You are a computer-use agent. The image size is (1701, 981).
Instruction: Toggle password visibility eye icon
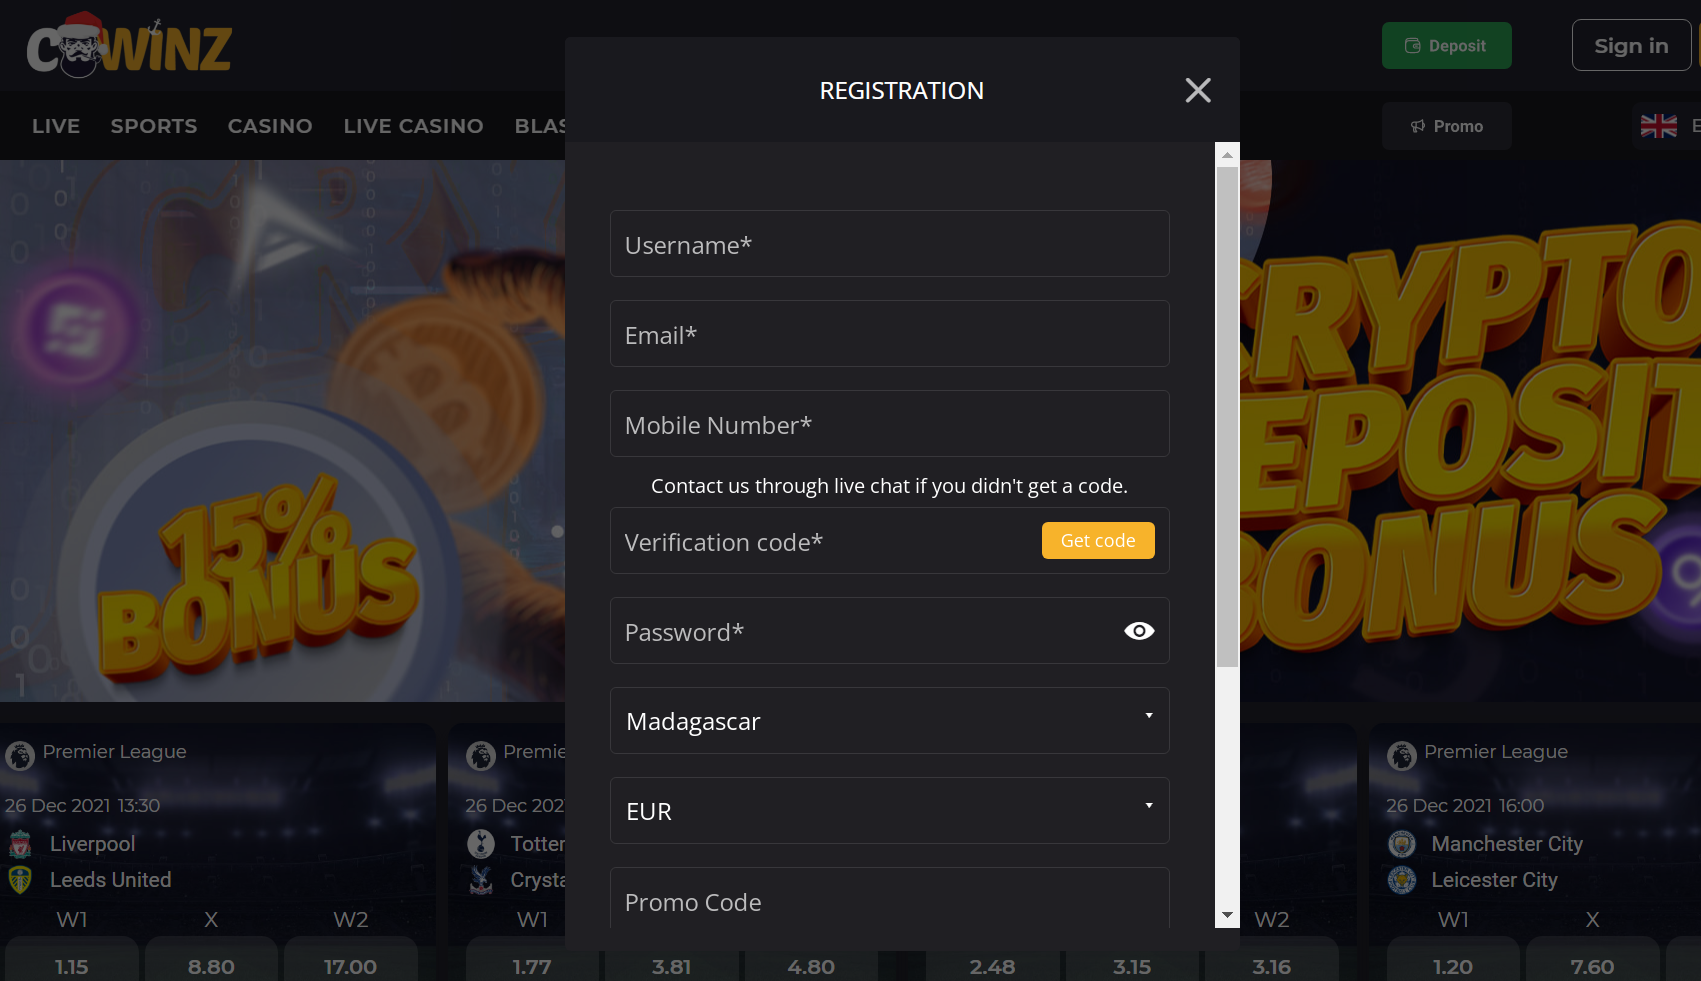coord(1139,631)
